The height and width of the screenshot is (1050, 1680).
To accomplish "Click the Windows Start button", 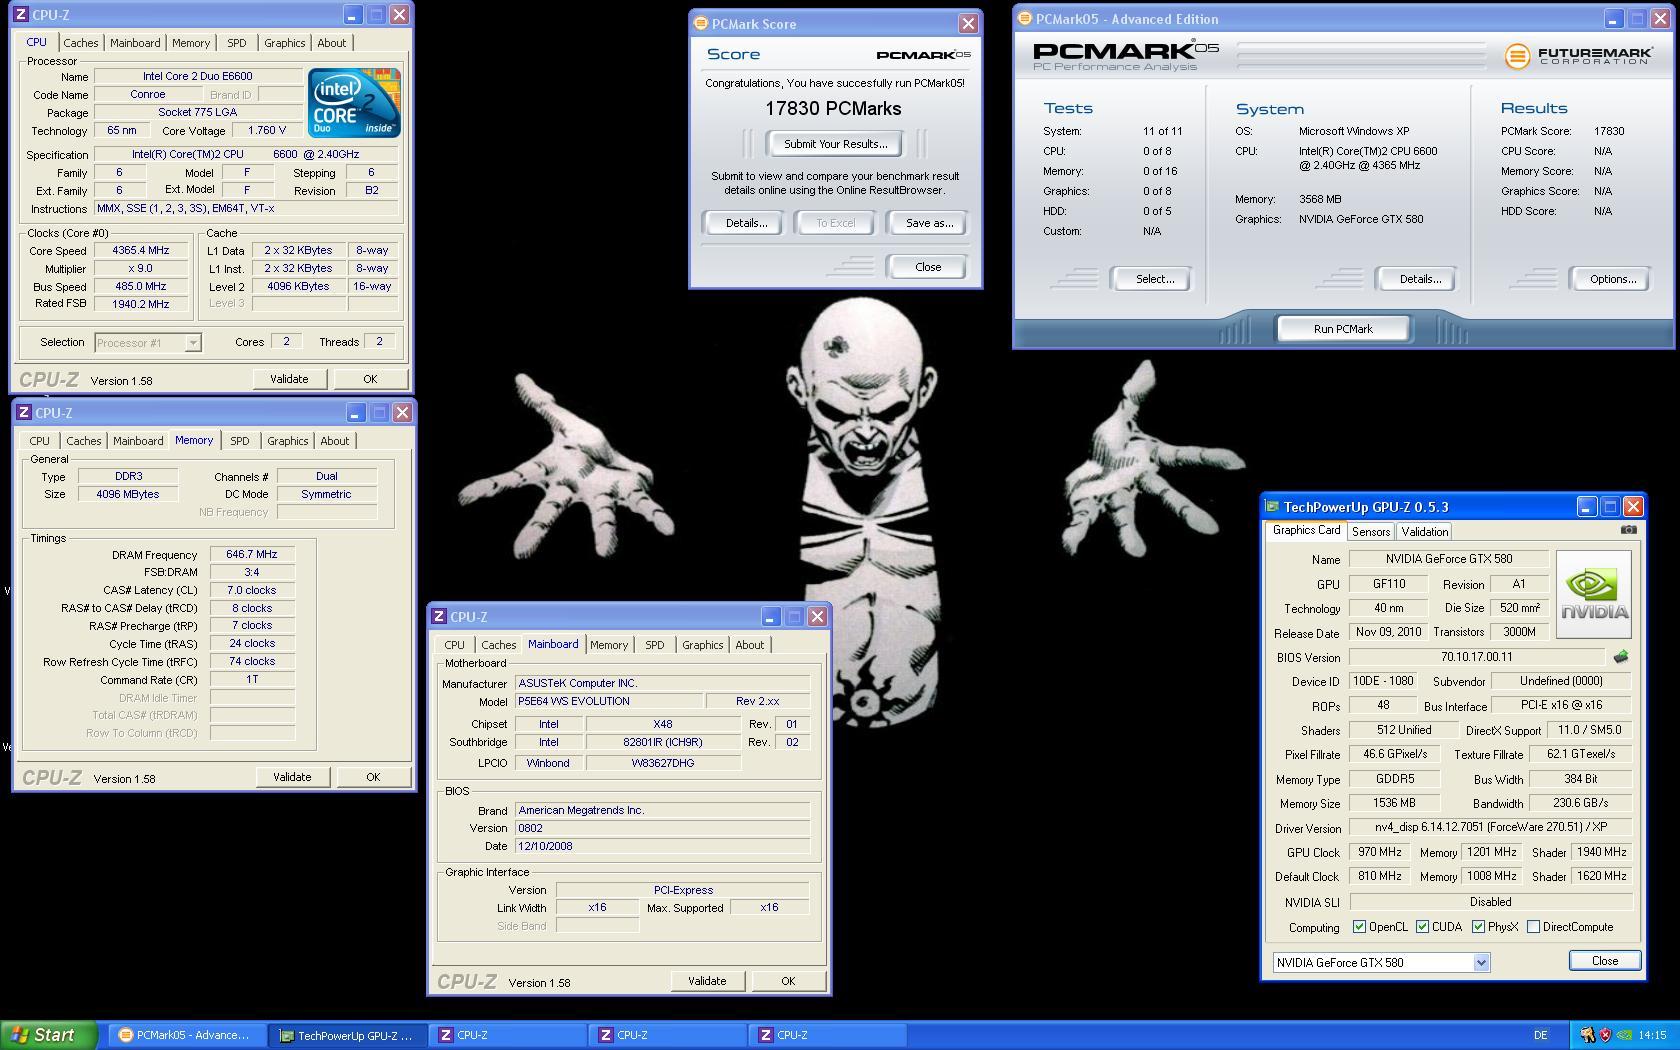I will pyautogui.click(x=48, y=1035).
